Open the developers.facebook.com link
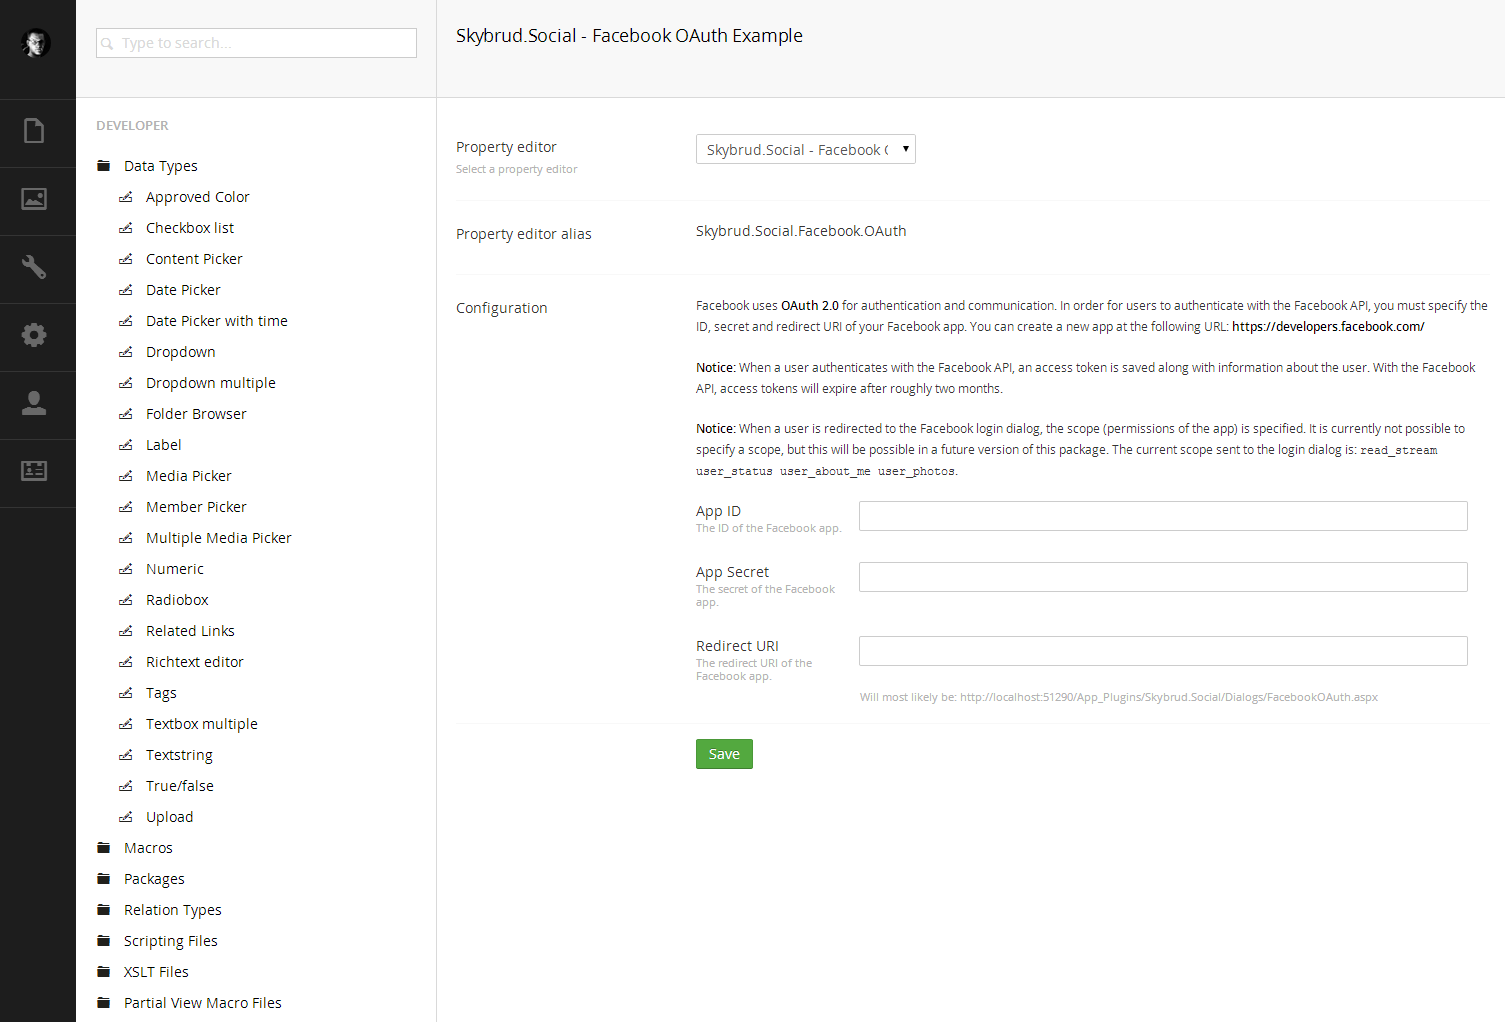This screenshot has width=1505, height=1022. pos(1328,327)
